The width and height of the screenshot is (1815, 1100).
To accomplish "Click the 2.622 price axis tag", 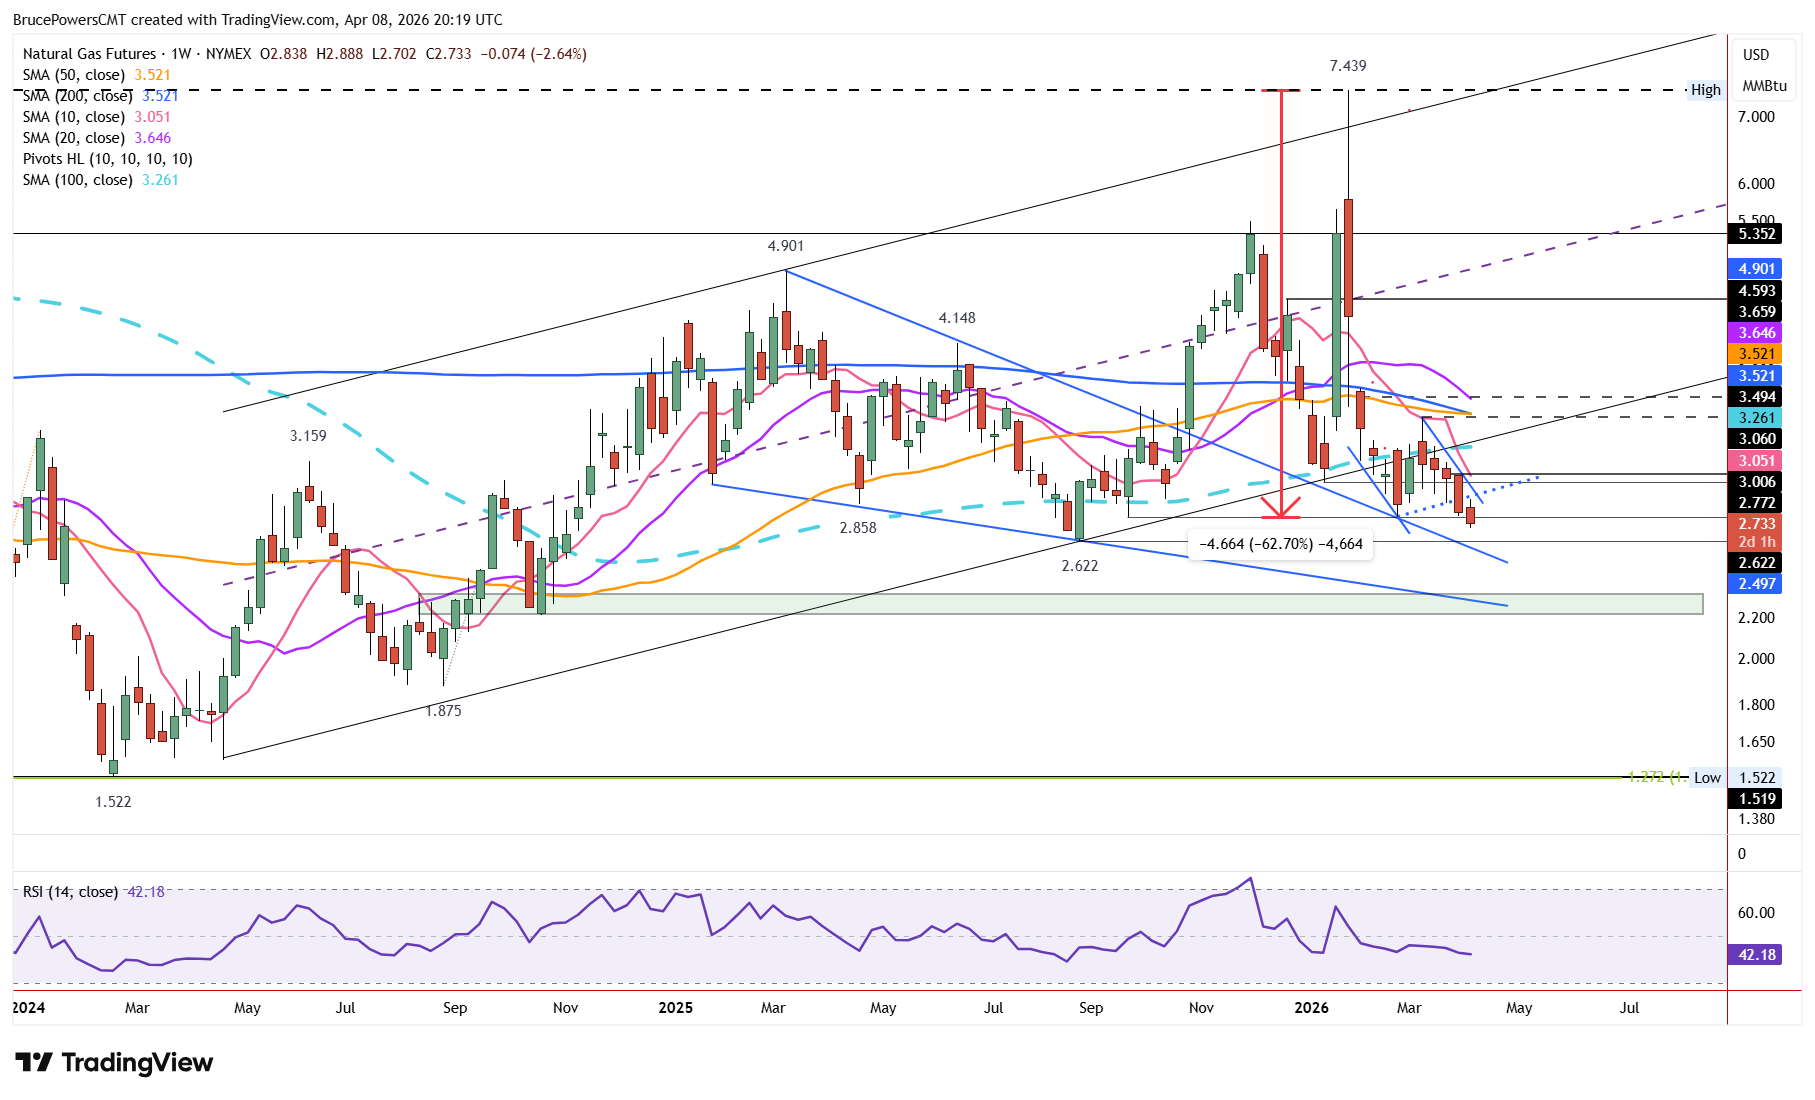I will [x=1757, y=563].
